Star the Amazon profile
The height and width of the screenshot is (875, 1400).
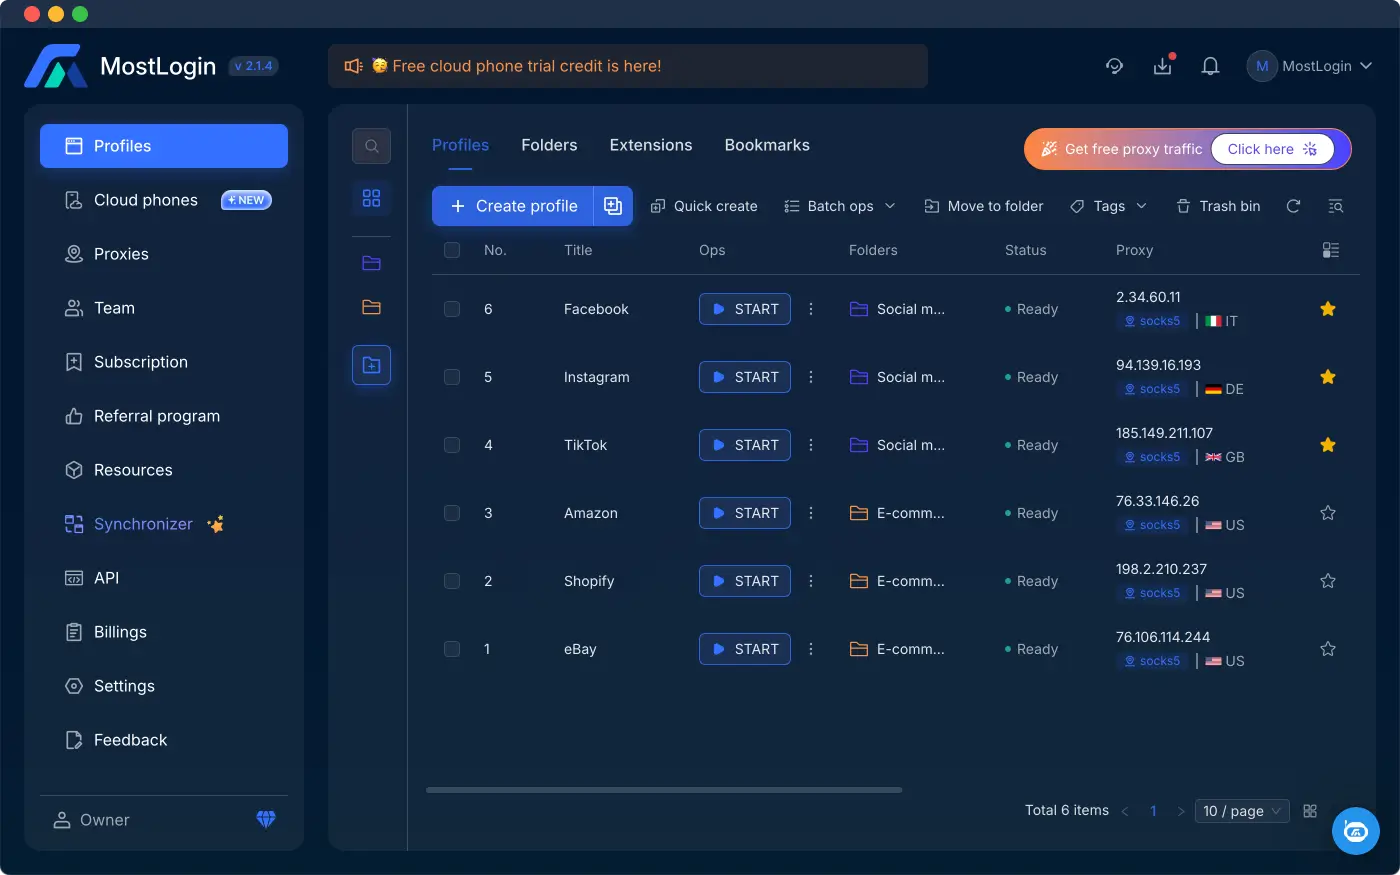1328,513
